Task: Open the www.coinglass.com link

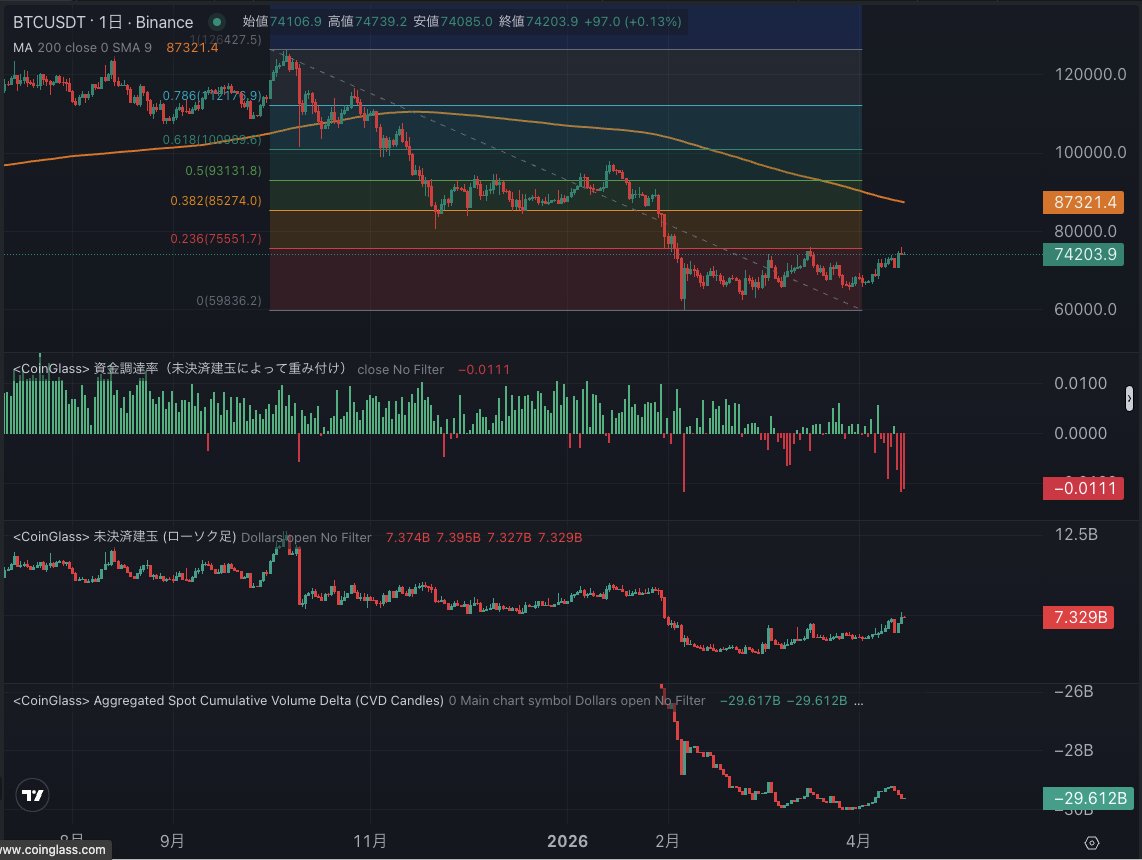Action: coord(53,849)
